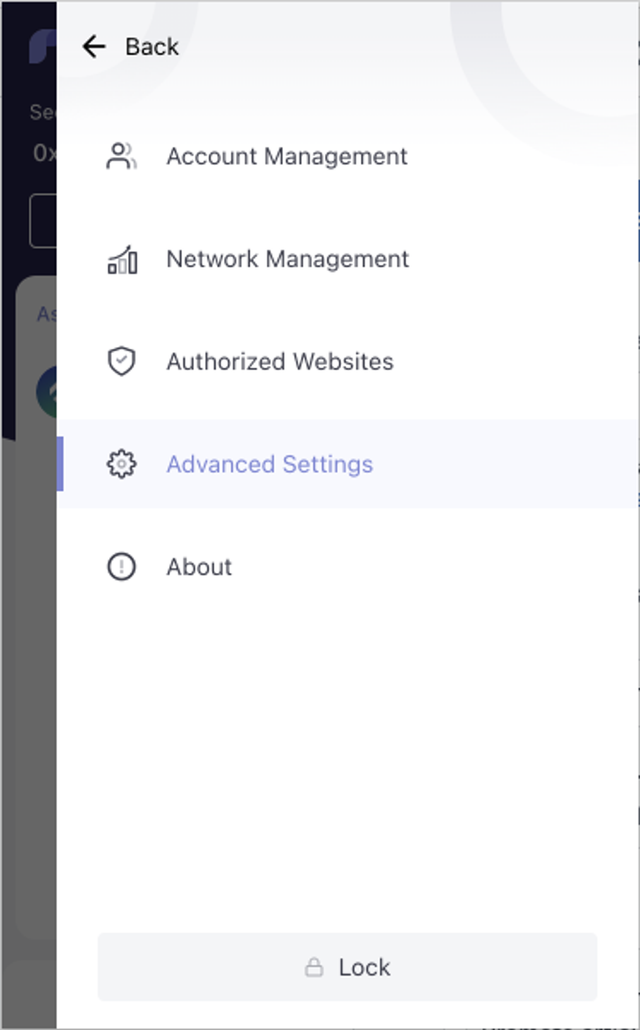Click the partially visible outlined button at left
640x1030 pixels.
point(42,221)
